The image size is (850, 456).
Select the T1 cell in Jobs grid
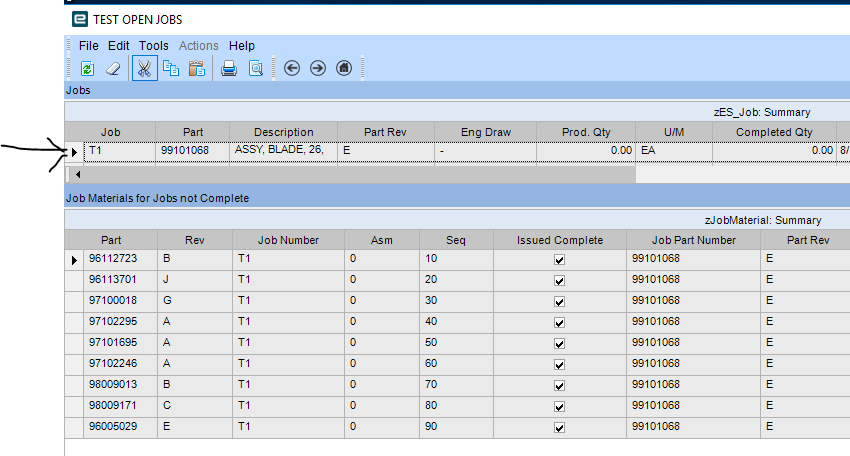(120, 152)
